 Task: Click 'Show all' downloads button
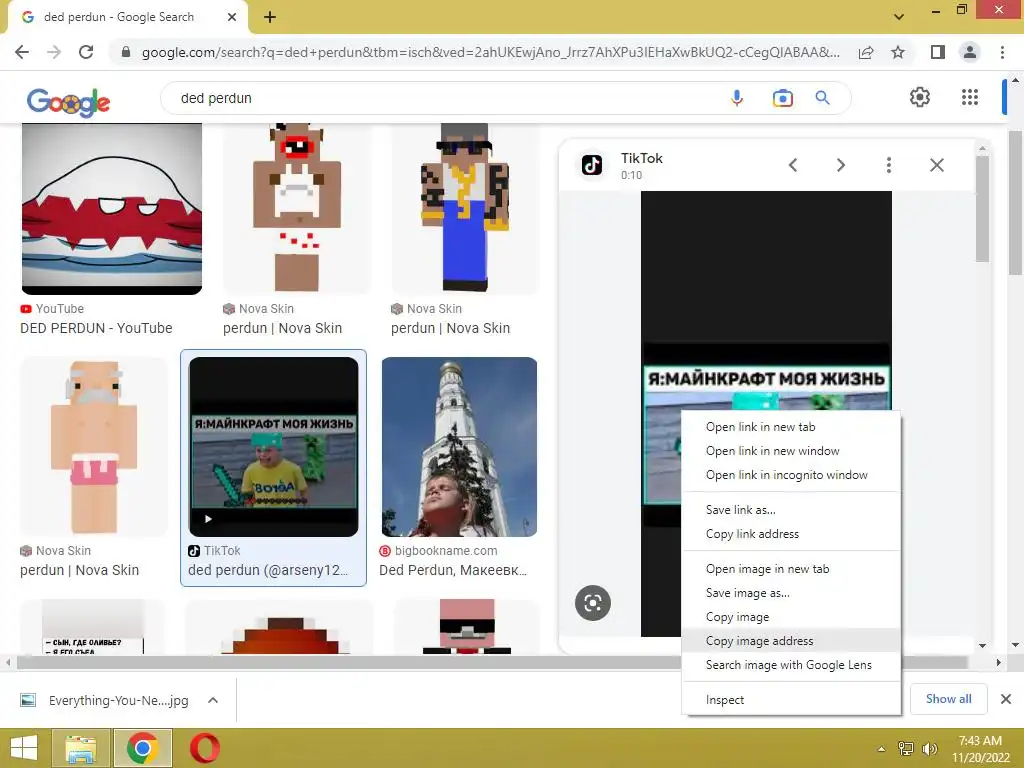[948, 699]
